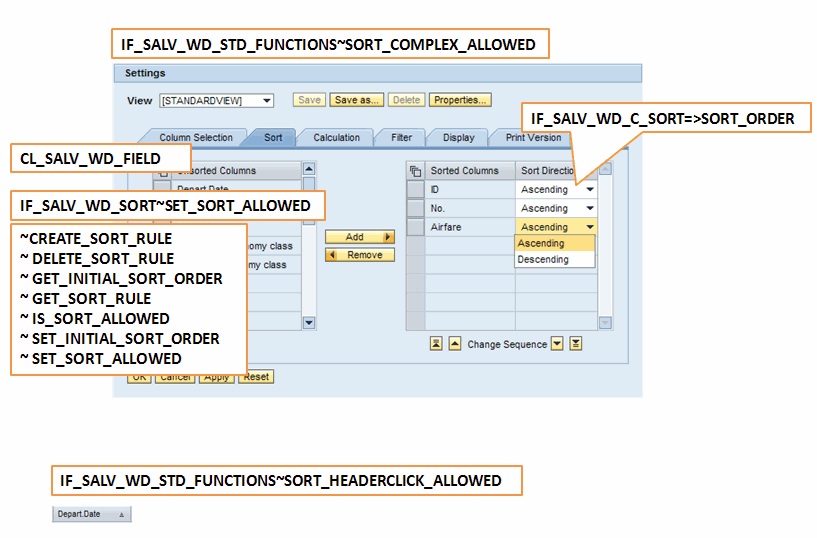This screenshot has width=817, height=538.
Task: Click select-all icon in Sorted Columns header
Action: pos(416,171)
